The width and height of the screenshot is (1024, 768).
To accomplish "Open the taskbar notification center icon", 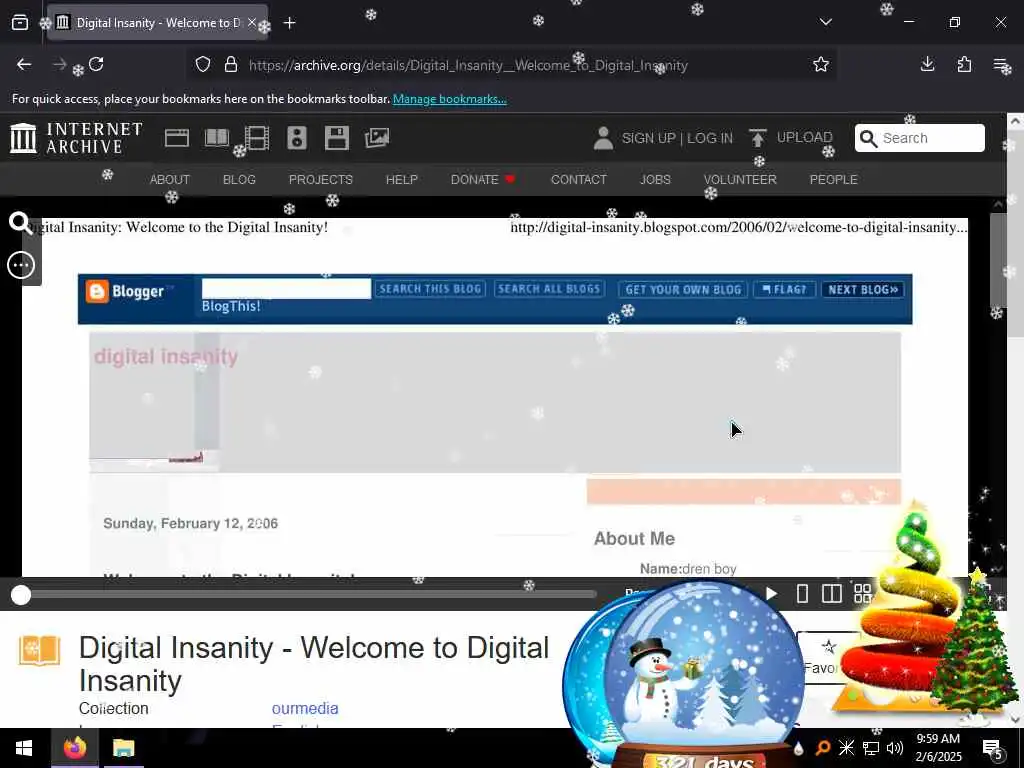I will coord(992,748).
